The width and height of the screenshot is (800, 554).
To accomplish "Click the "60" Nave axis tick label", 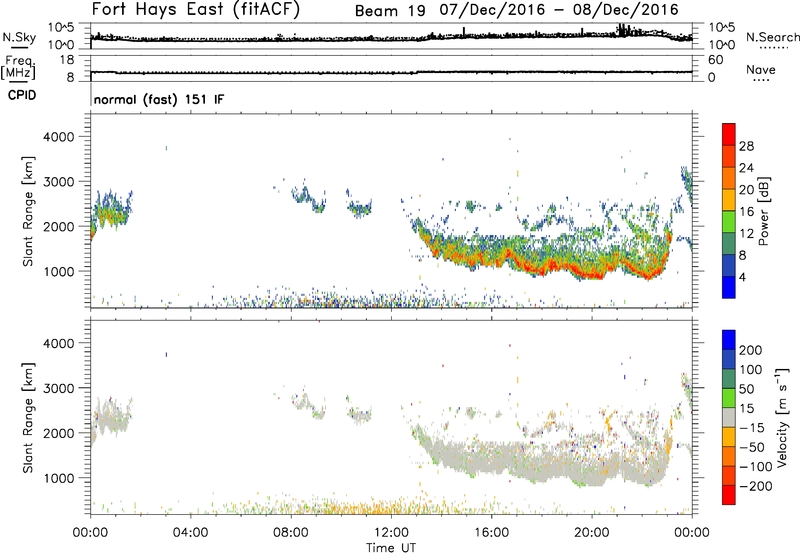I will coord(715,60).
